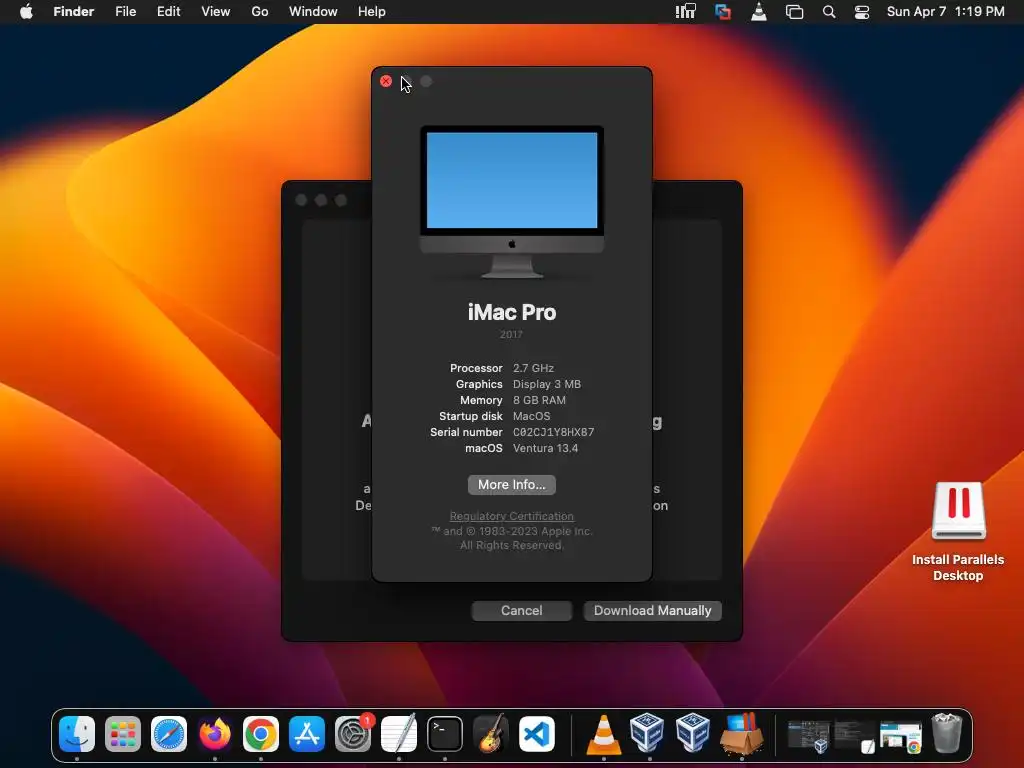
Task: Click the "Graphics" label
Action: [x=479, y=384]
